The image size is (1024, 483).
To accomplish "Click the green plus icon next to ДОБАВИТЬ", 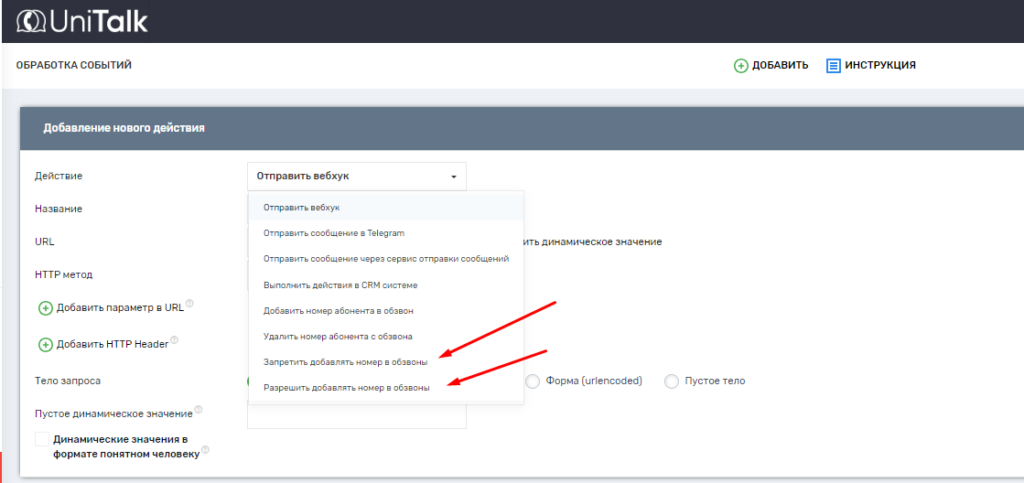I will (741, 66).
